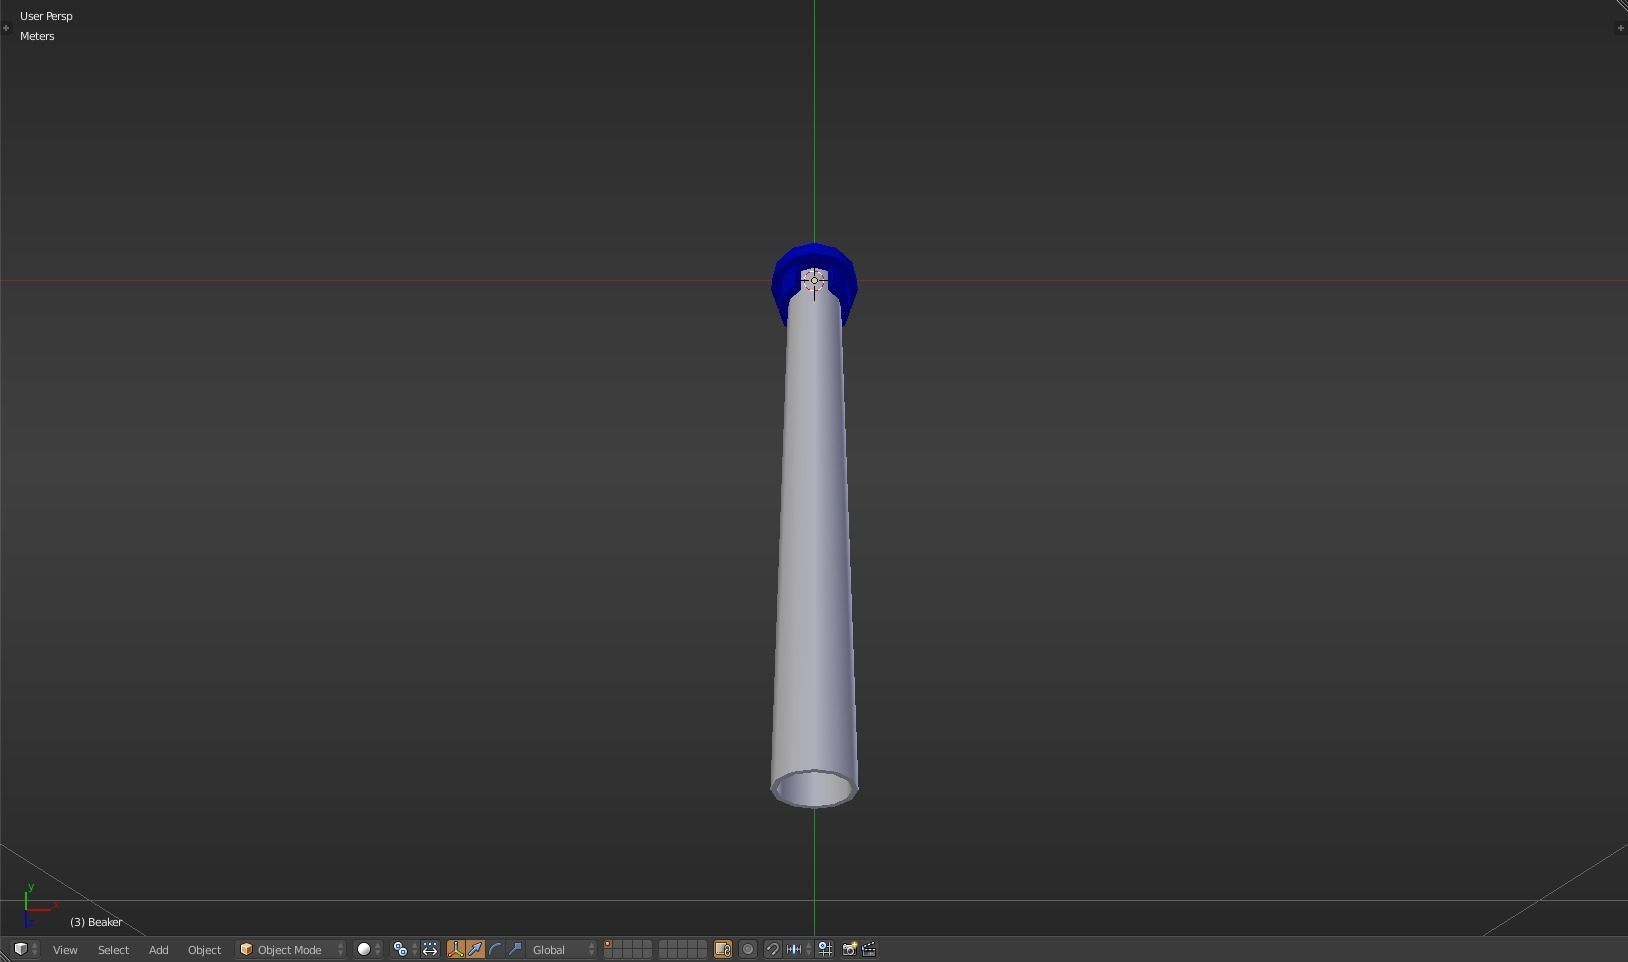
Task: Click the snap target grid icon
Action: pos(826,949)
